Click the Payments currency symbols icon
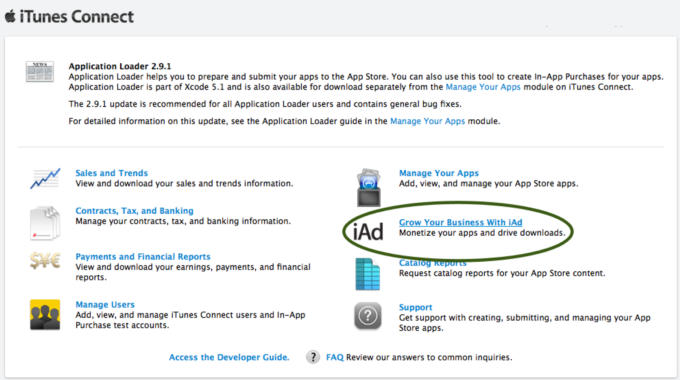 pos(45,261)
